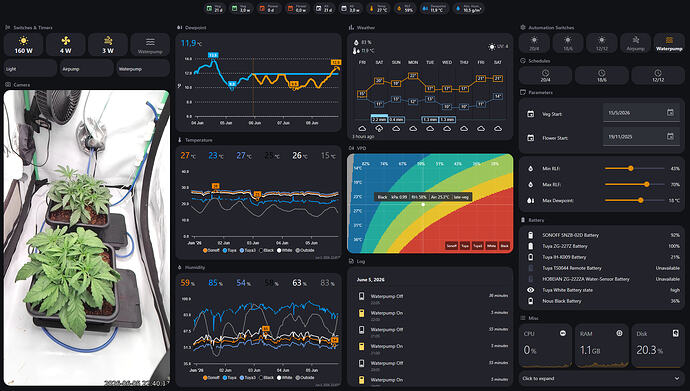Viewport: 690px width, 391px height.
Task: Click the Flower weeks chip in top bar
Action: pos(296,8)
